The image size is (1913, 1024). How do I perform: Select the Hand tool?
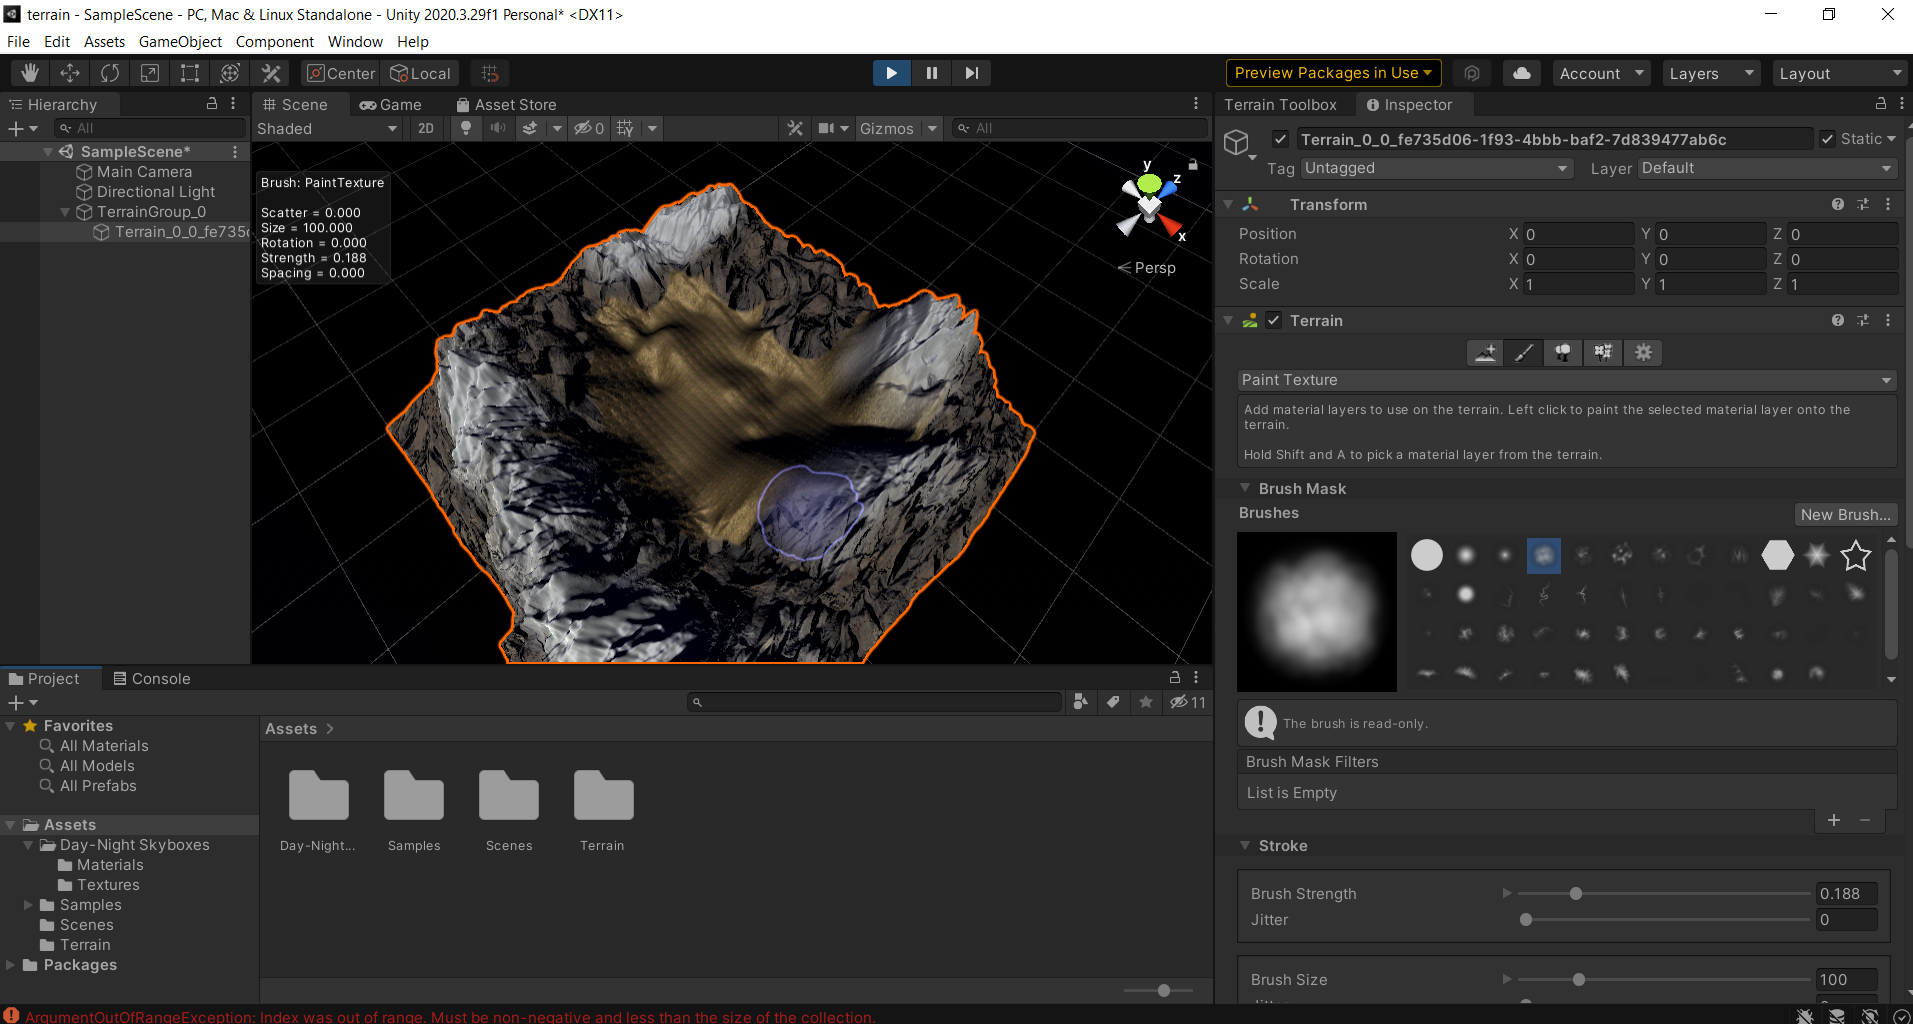pyautogui.click(x=30, y=73)
